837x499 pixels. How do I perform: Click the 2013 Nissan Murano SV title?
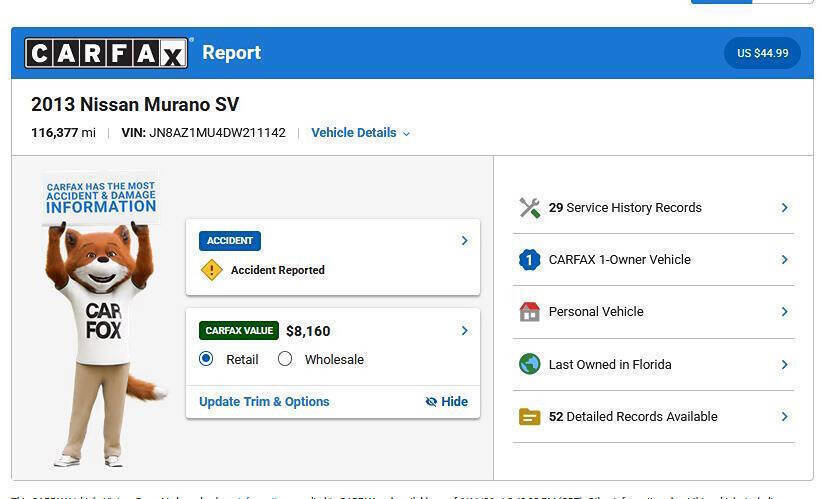135,104
